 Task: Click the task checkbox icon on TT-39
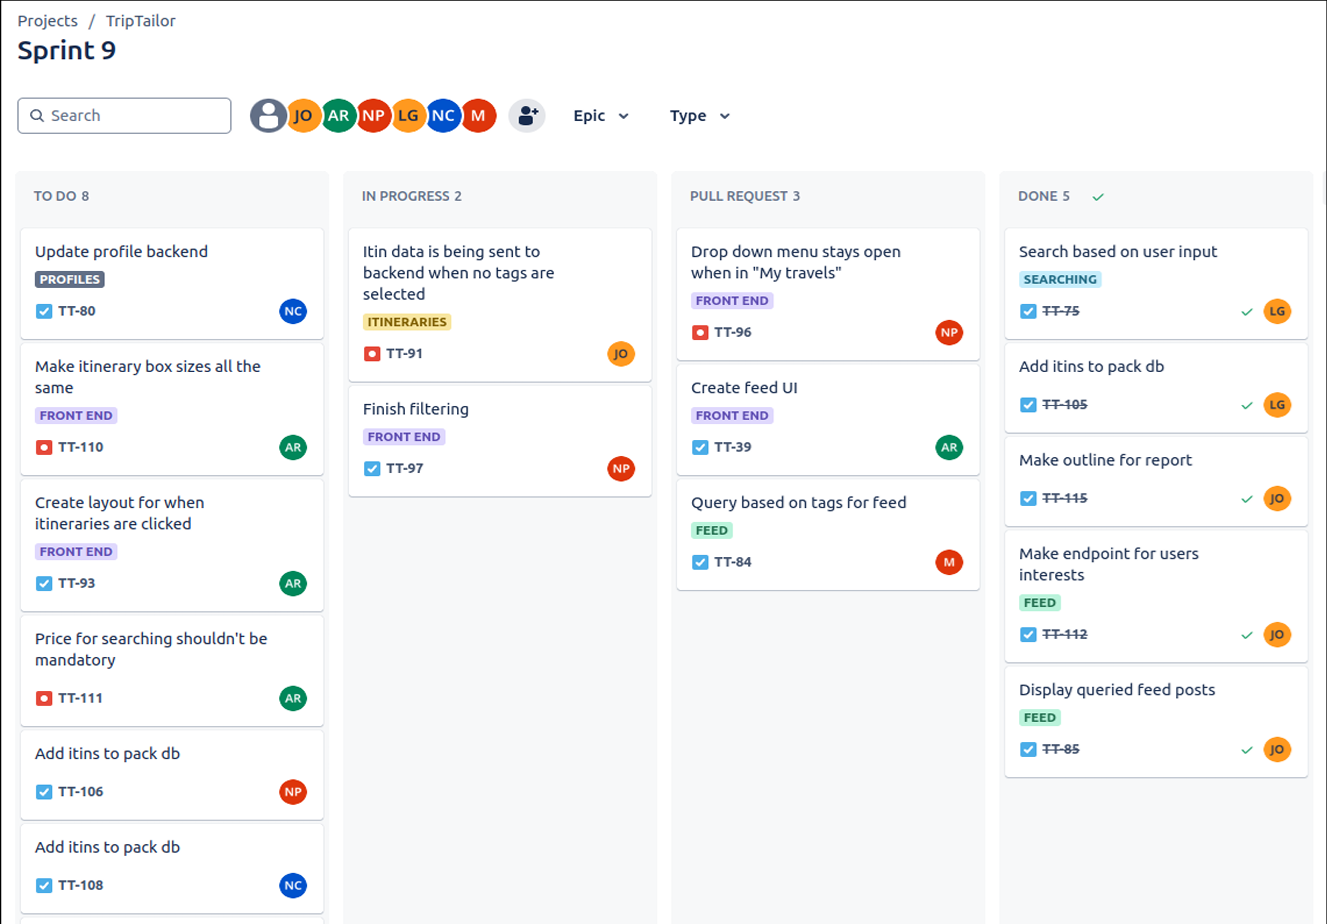(700, 447)
